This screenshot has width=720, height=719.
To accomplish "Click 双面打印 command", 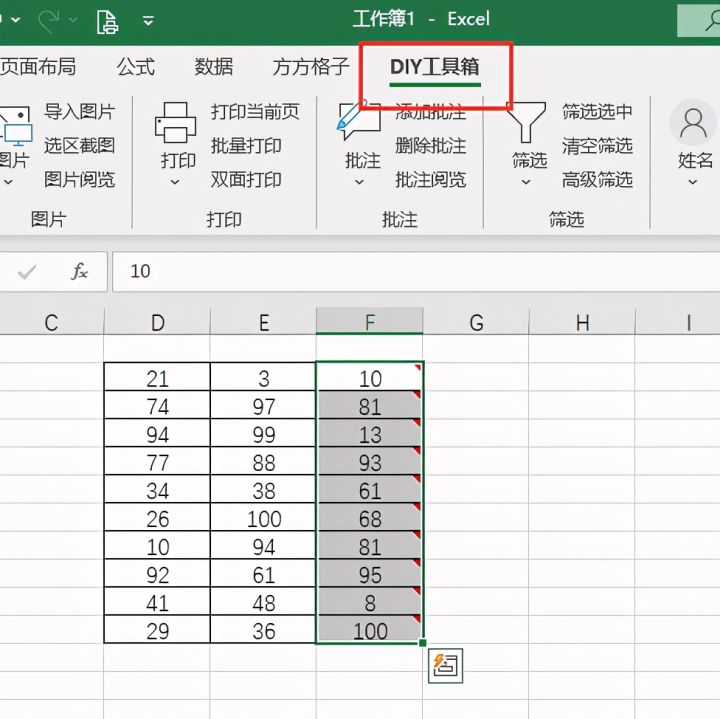I will 246,180.
